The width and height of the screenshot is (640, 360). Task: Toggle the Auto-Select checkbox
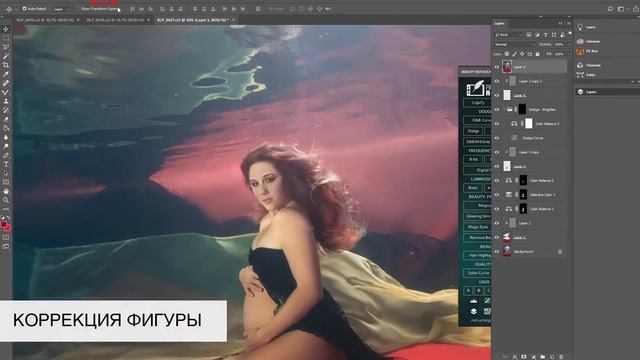pyautogui.click(x=24, y=9)
